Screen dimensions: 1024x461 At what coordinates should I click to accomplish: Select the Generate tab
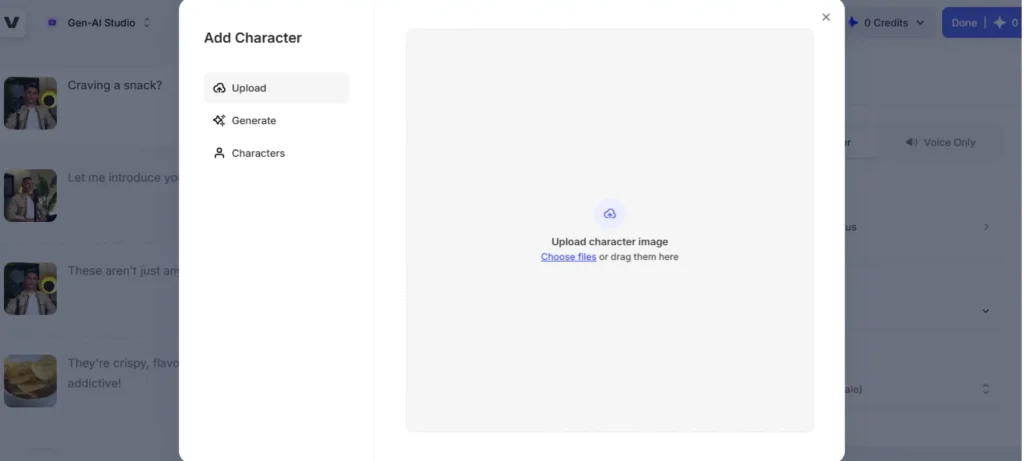[x=254, y=121]
